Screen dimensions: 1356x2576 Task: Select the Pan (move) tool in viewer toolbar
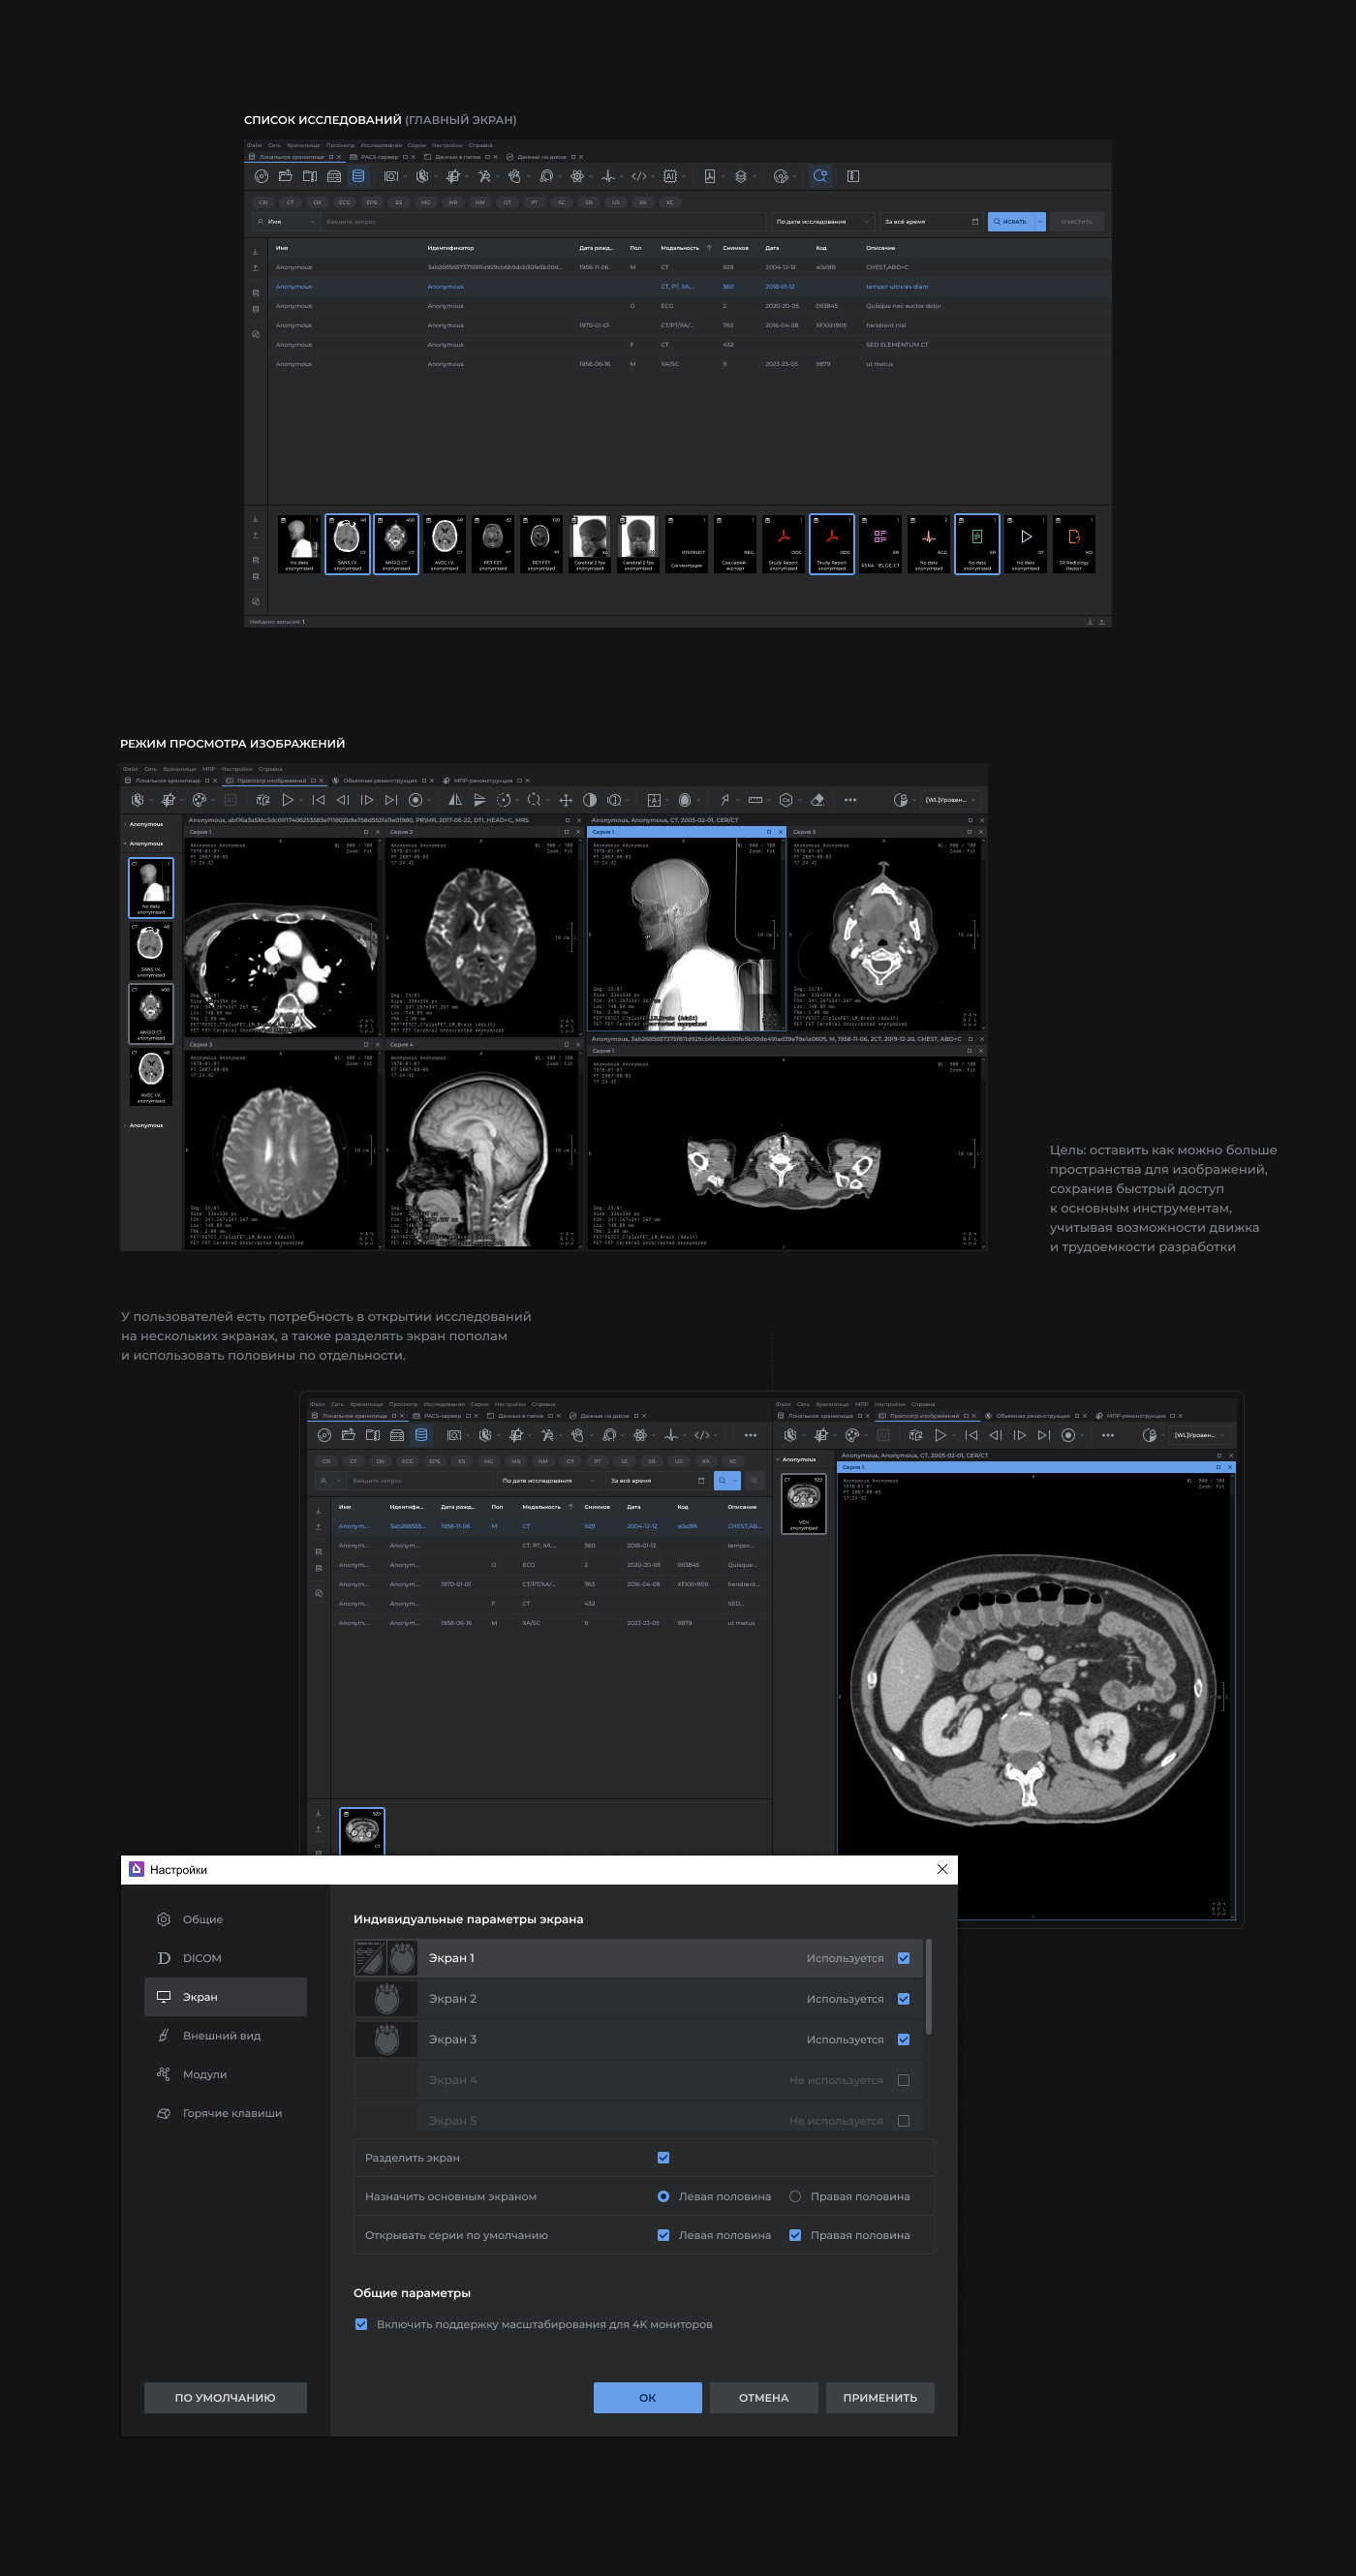[565, 800]
